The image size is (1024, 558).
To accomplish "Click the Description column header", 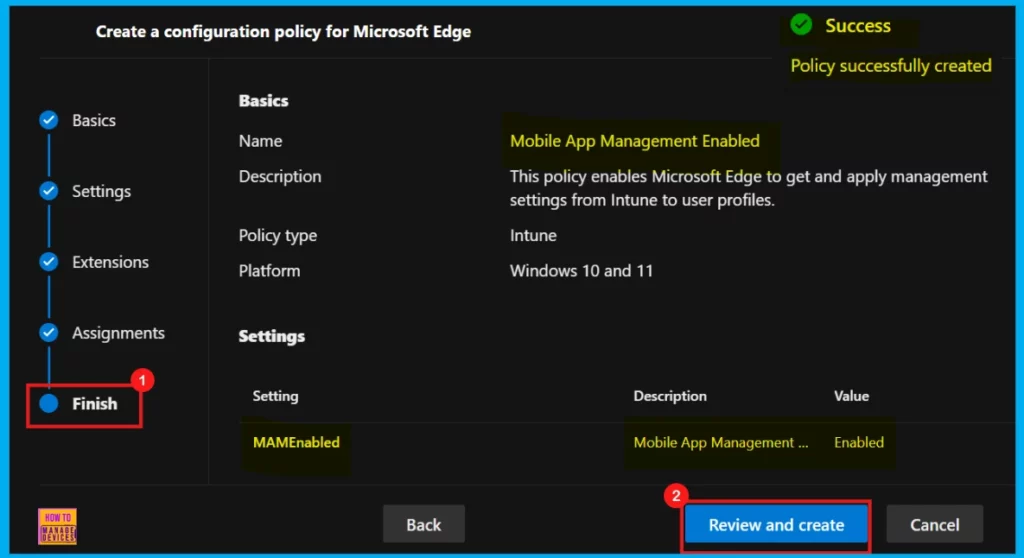I will click(670, 396).
